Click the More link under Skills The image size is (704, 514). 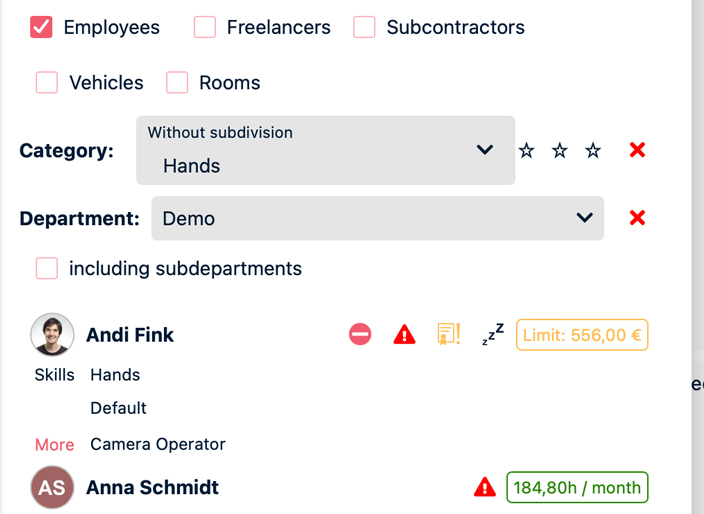click(x=54, y=445)
